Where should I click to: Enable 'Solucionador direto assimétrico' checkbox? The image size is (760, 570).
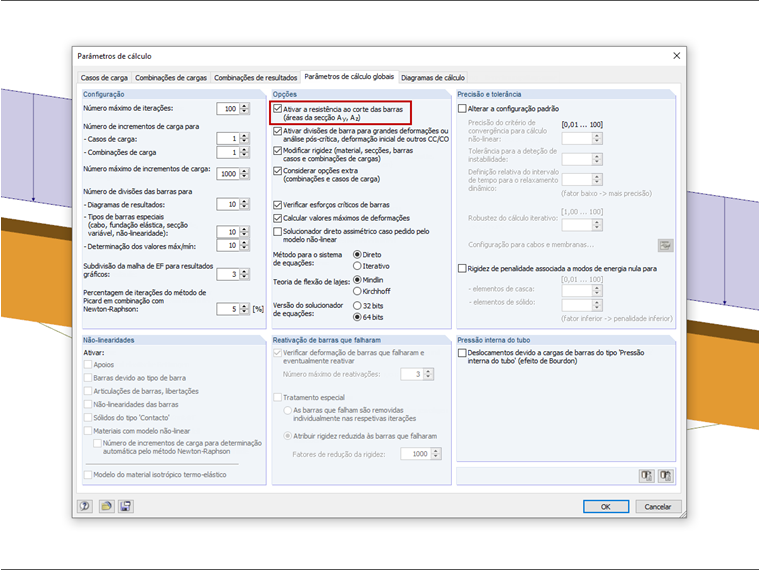click(278, 232)
